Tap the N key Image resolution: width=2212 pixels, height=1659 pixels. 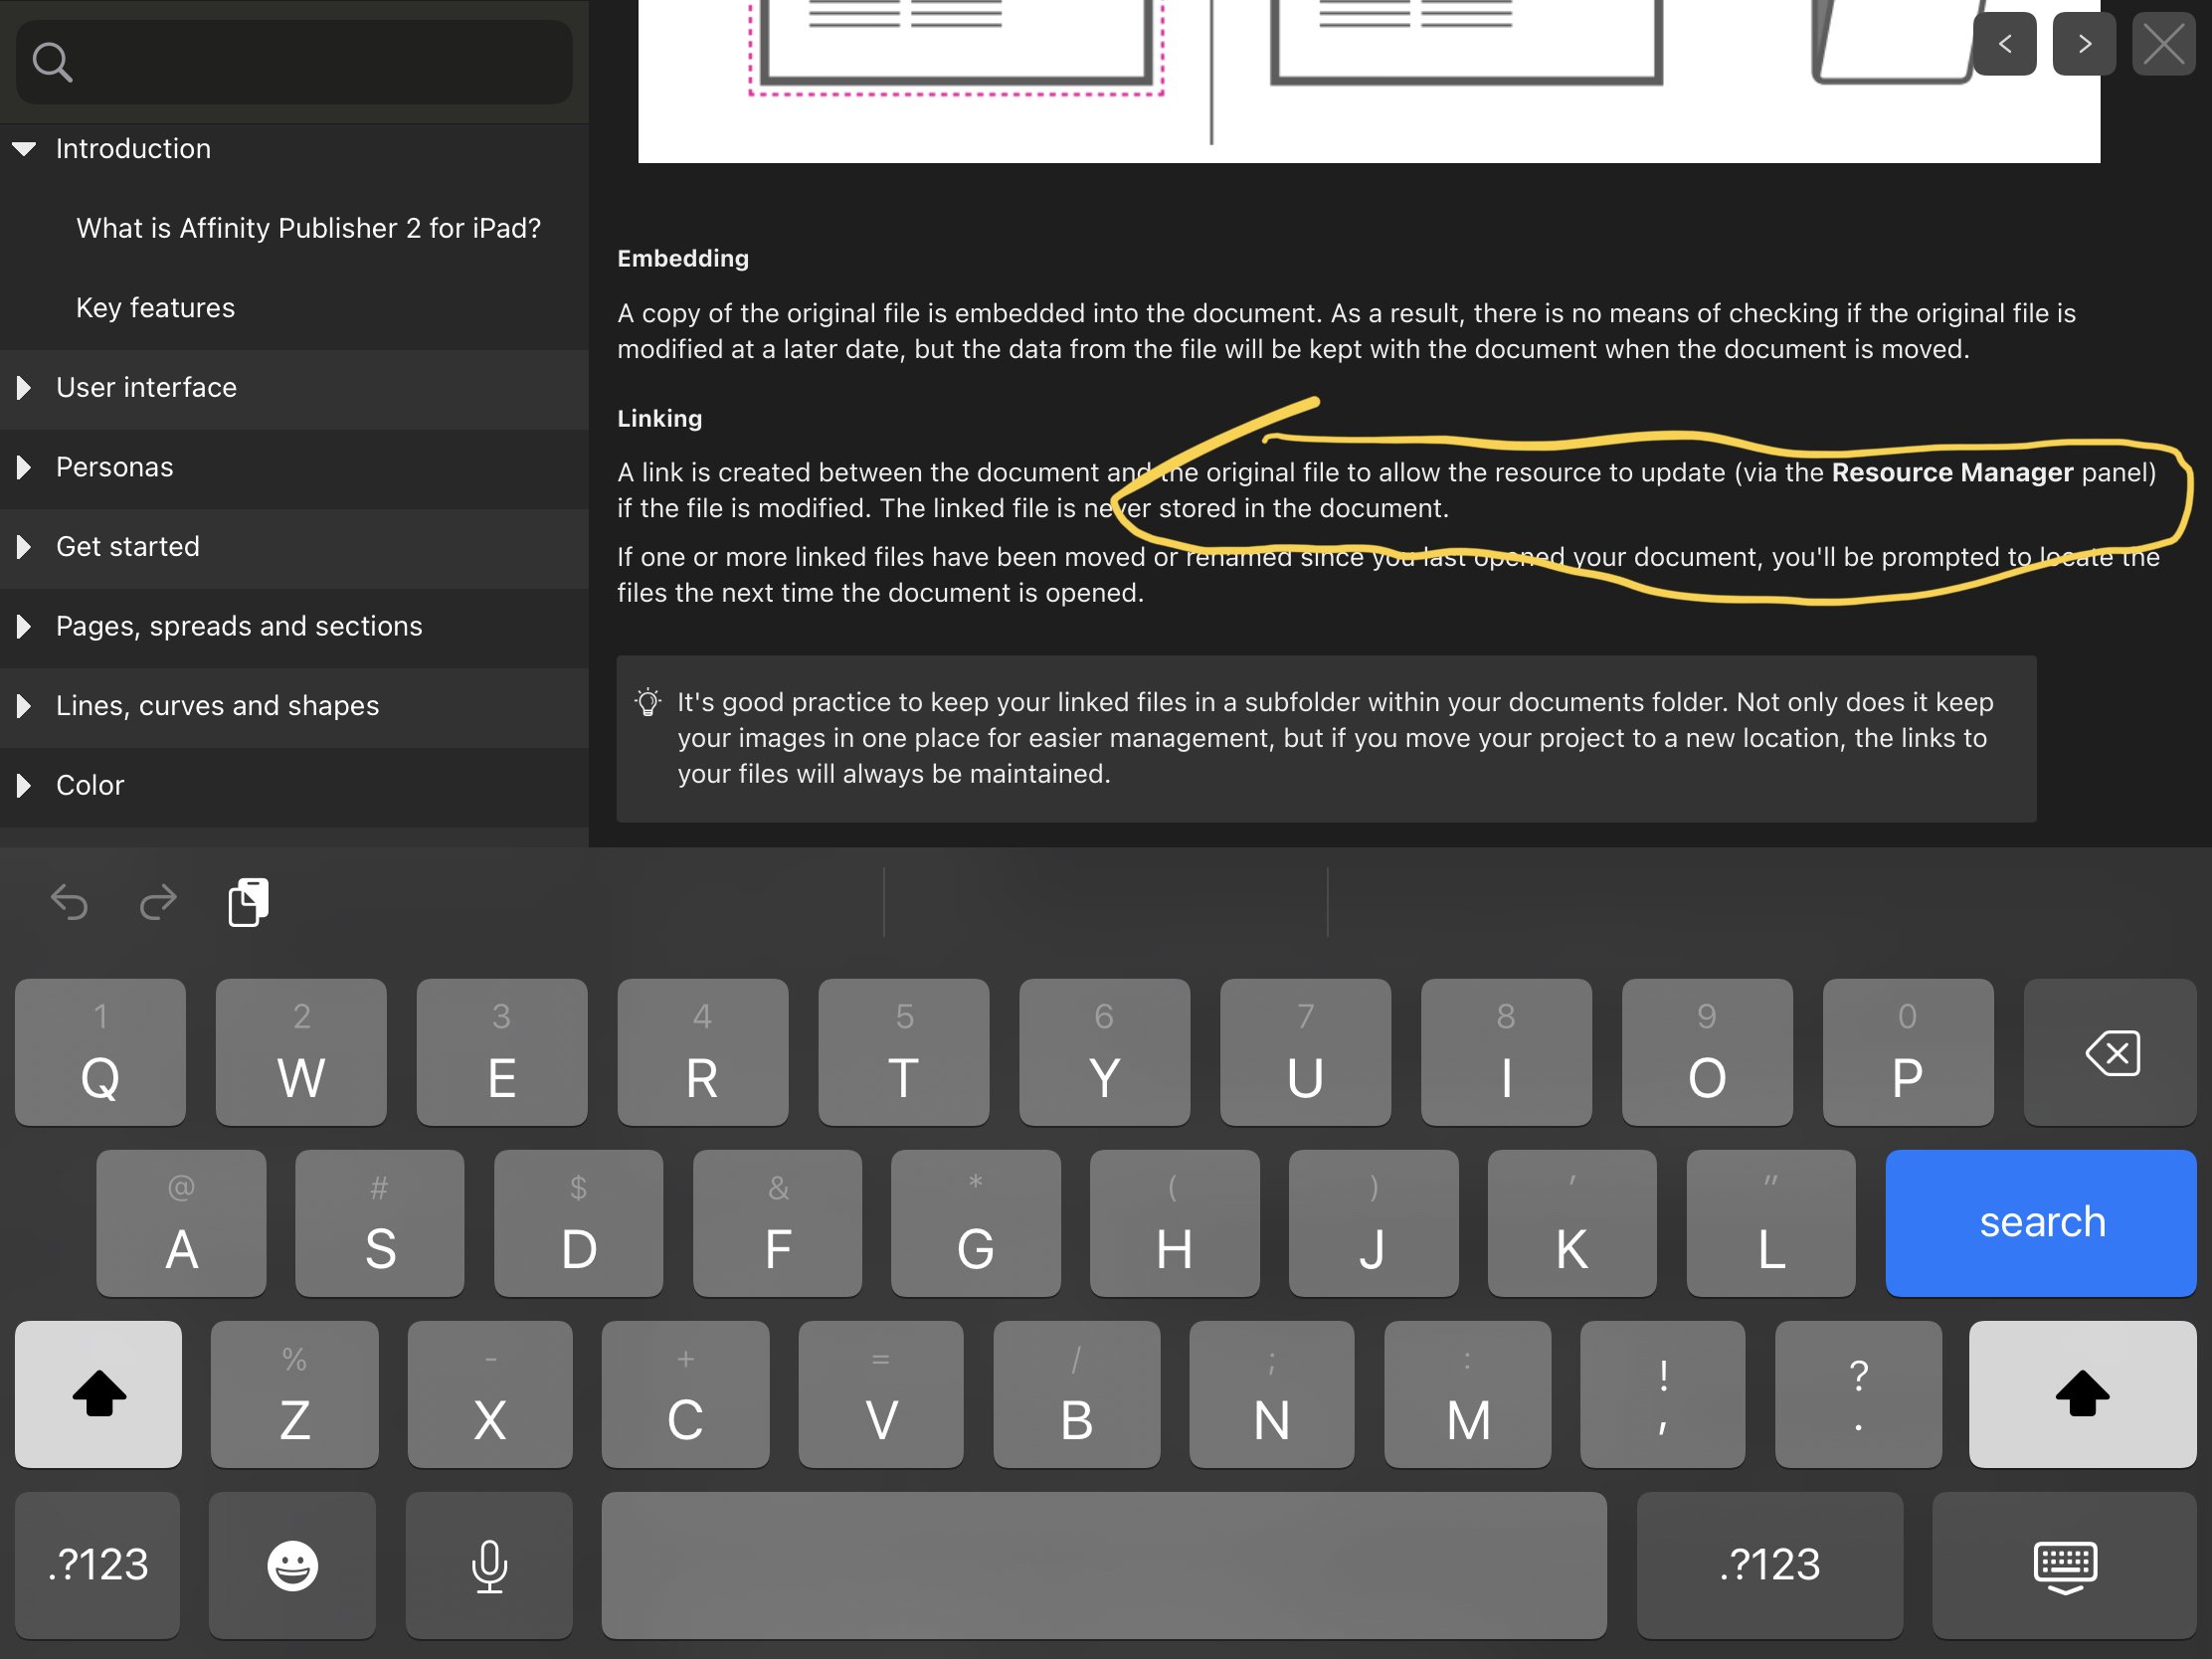(x=1272, y=1394)
